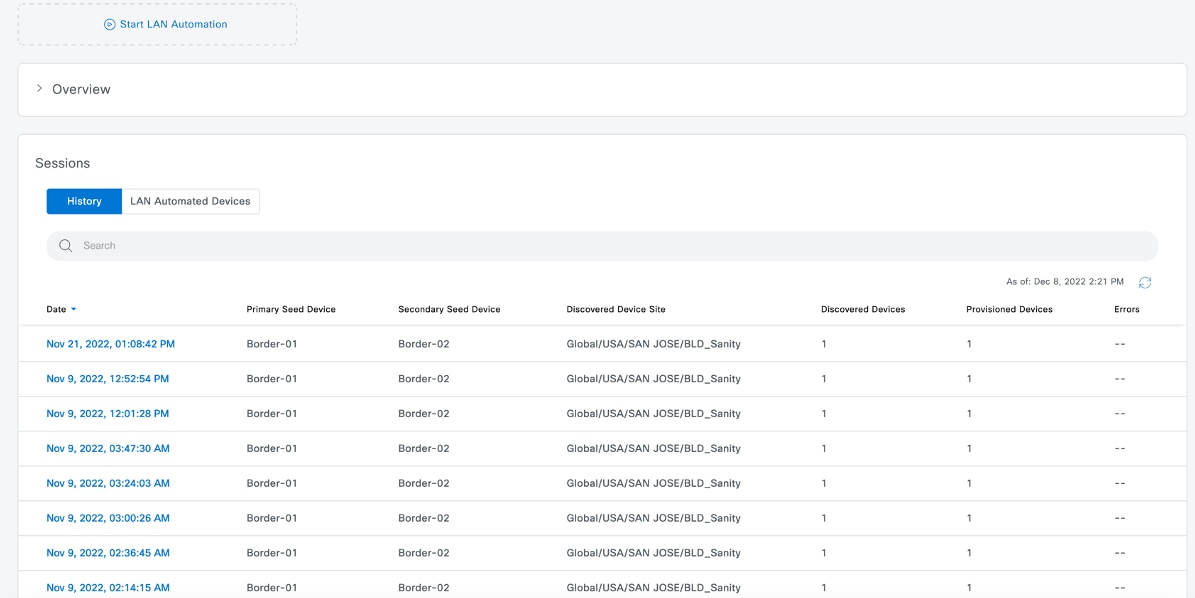Focus the Search input field

(x=602, y=245)
